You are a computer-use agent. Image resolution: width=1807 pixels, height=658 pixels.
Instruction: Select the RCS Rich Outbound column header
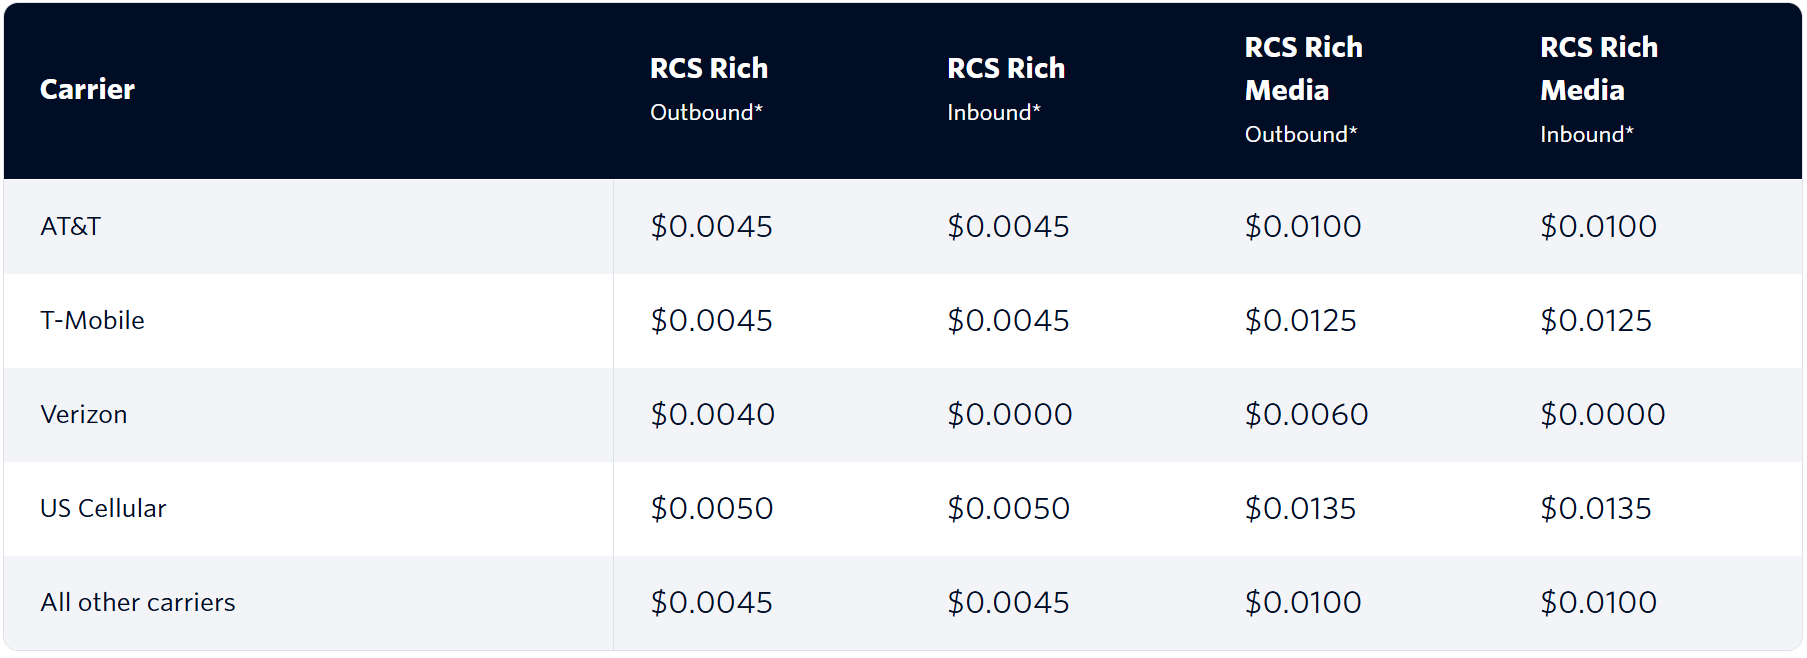tap(709, 89)
